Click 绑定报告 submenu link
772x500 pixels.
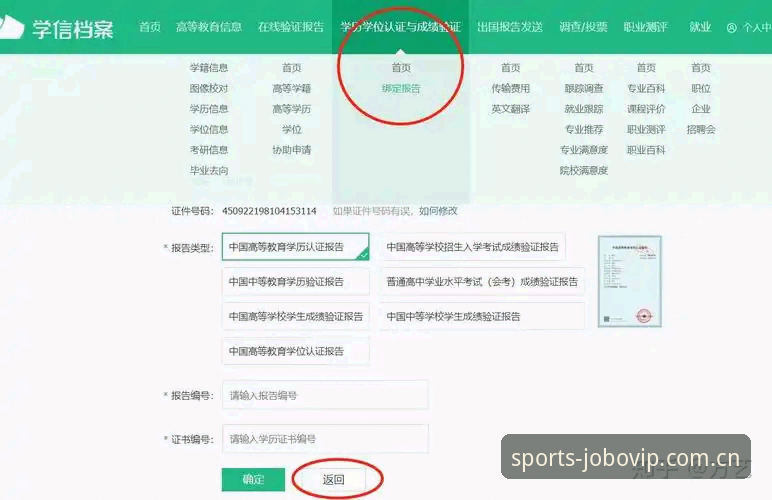401,89
